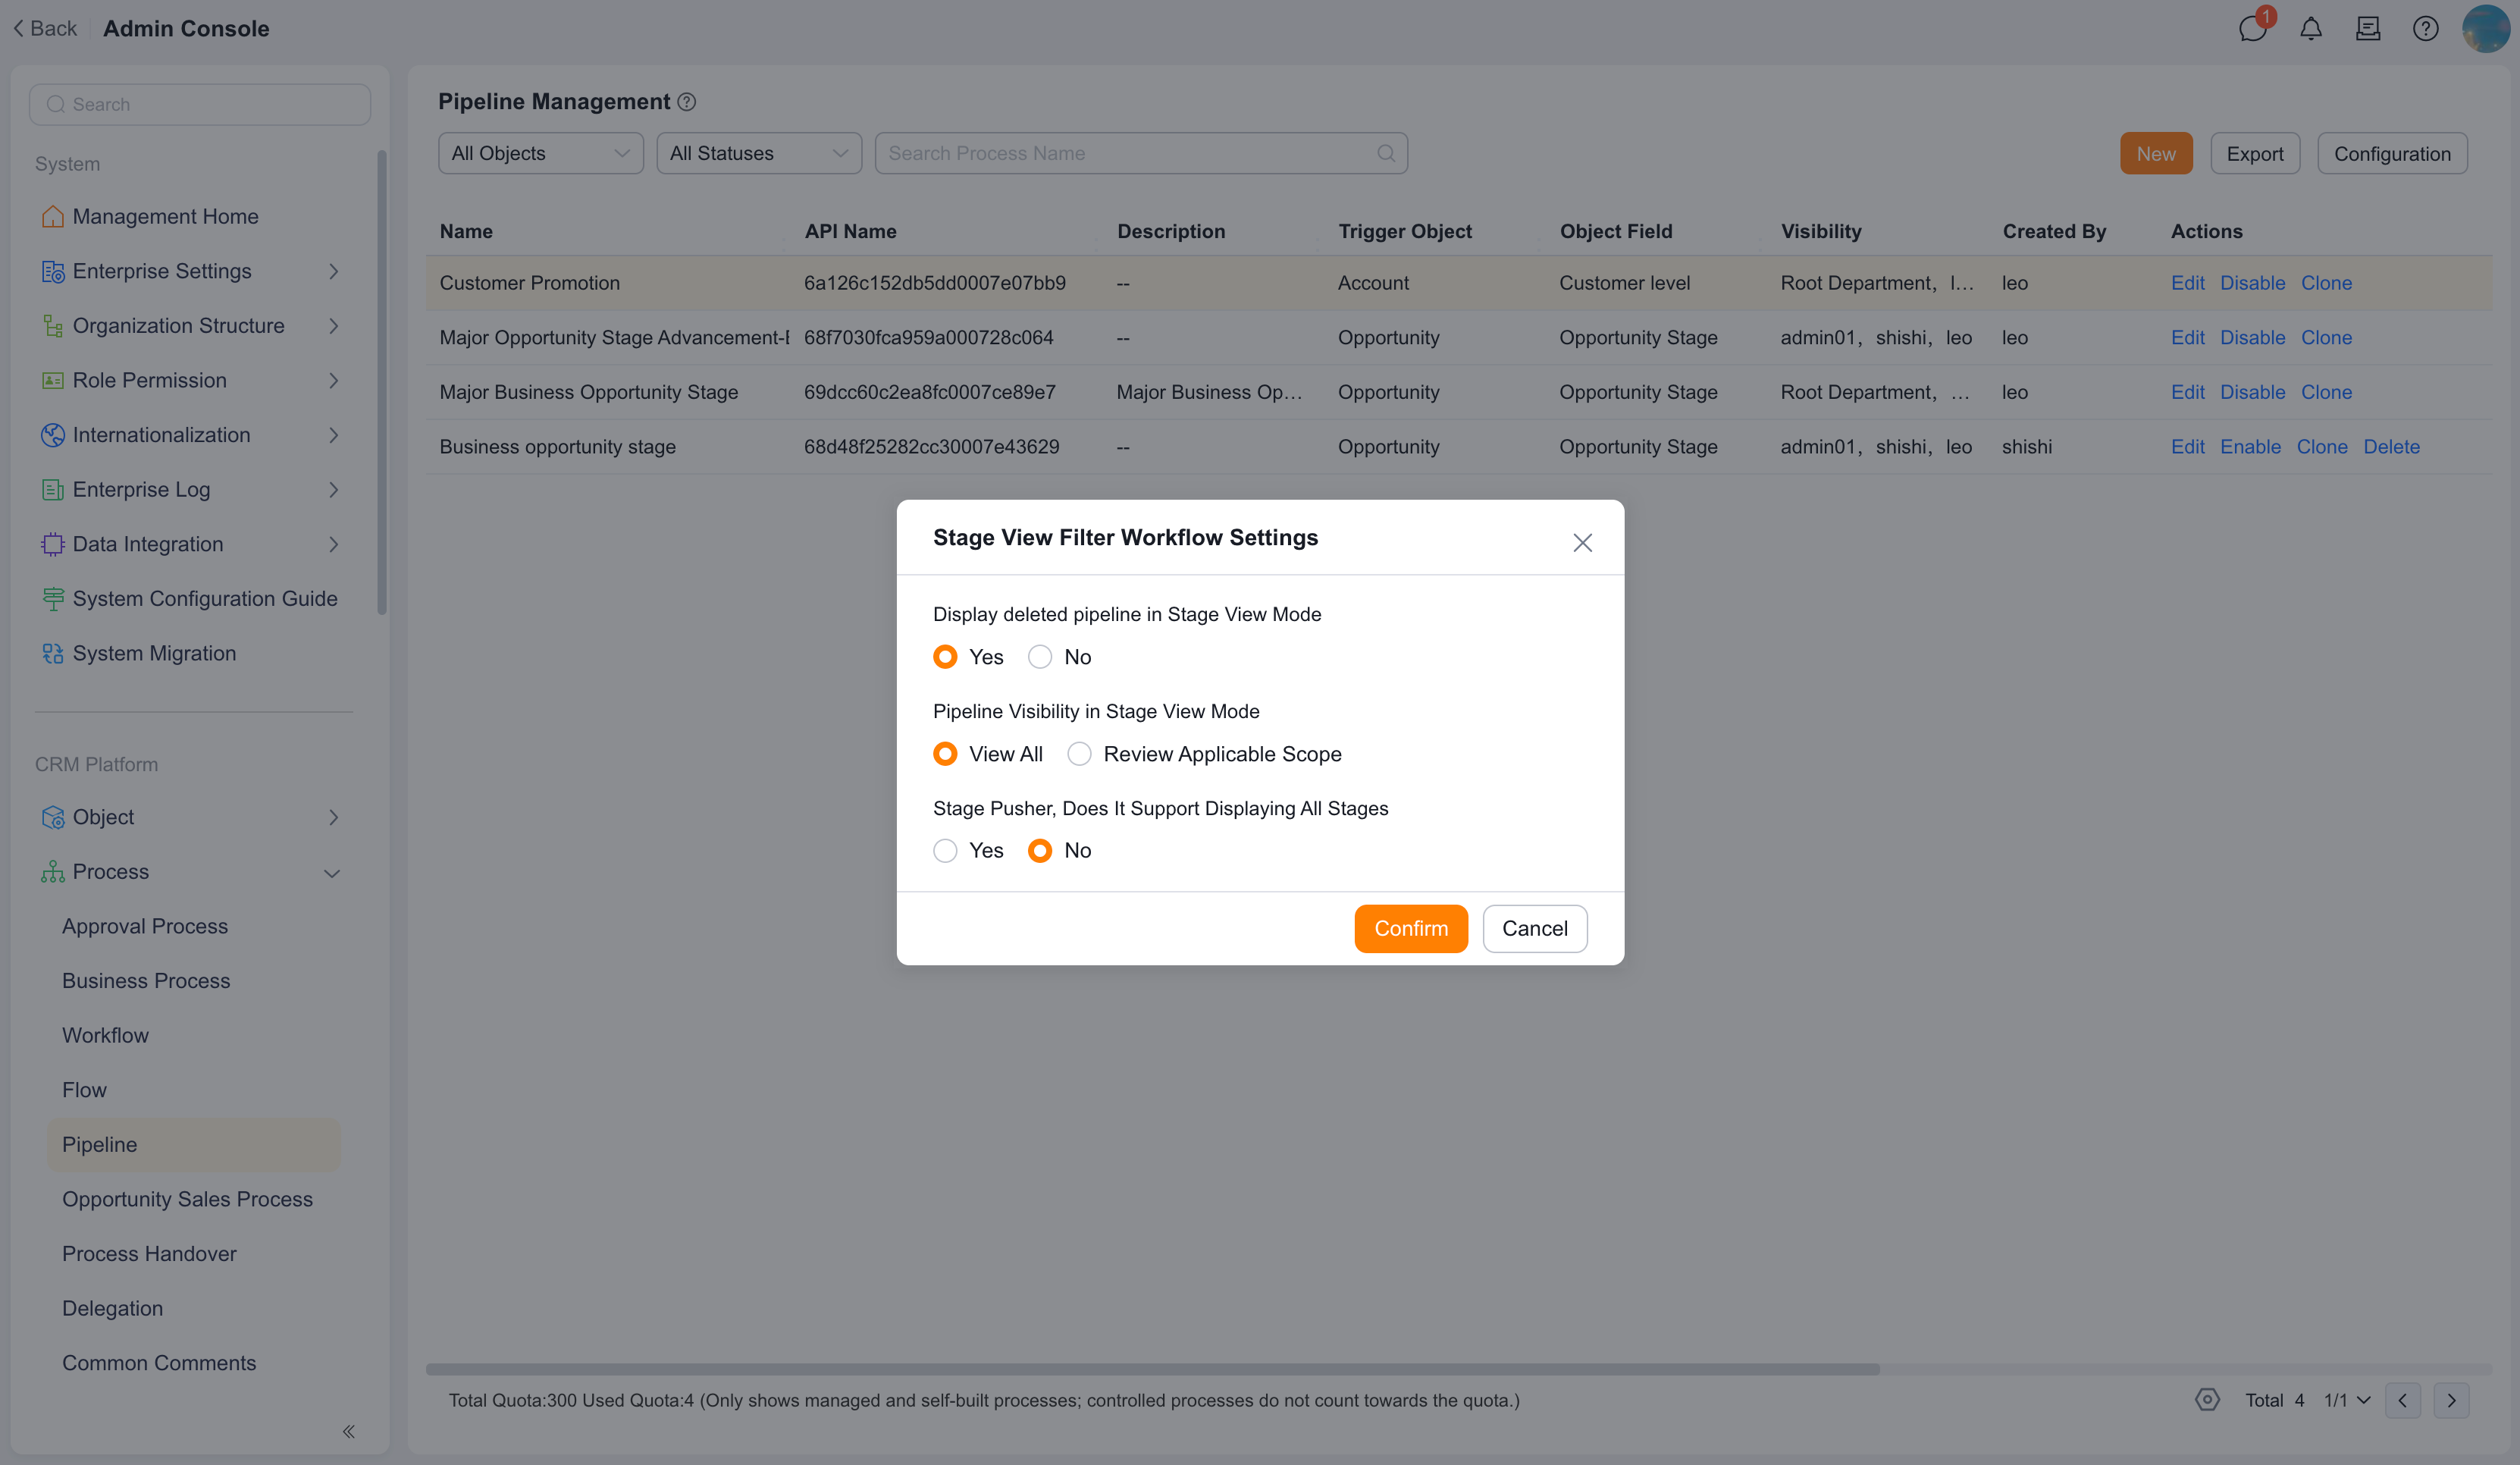Open Delegation in the sidebar
This screenshot has width=2520, height=1465.
[x=112, y=1308]
